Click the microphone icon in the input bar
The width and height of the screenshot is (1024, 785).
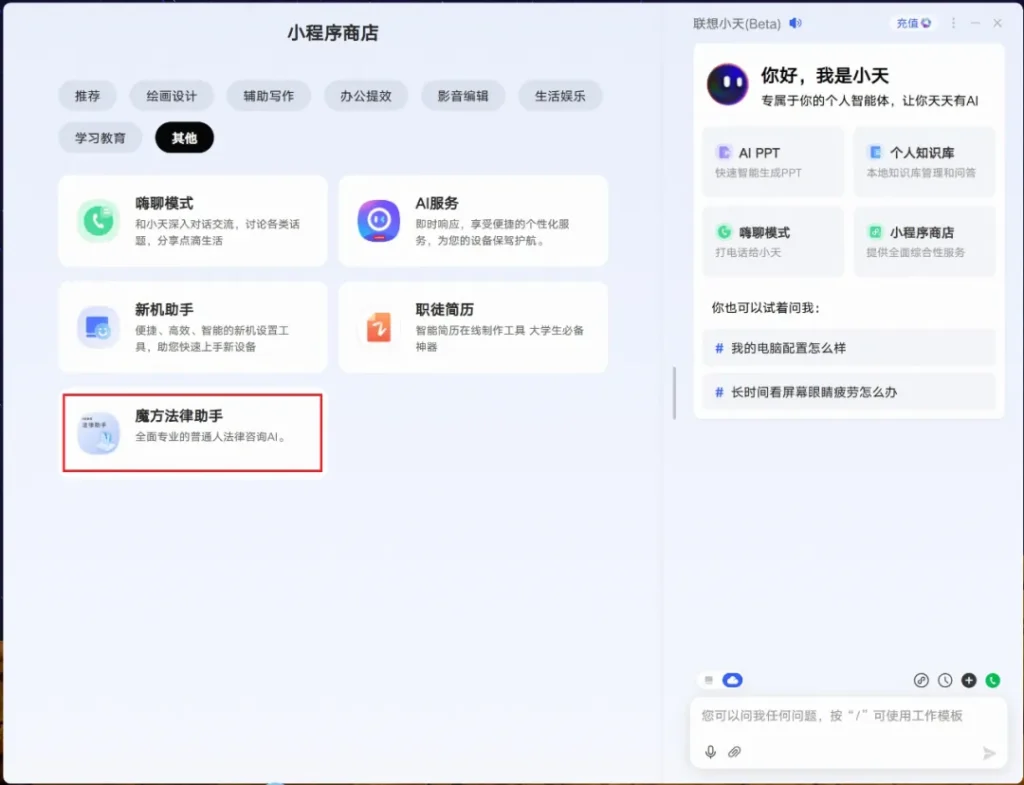(x=711, y=752)
